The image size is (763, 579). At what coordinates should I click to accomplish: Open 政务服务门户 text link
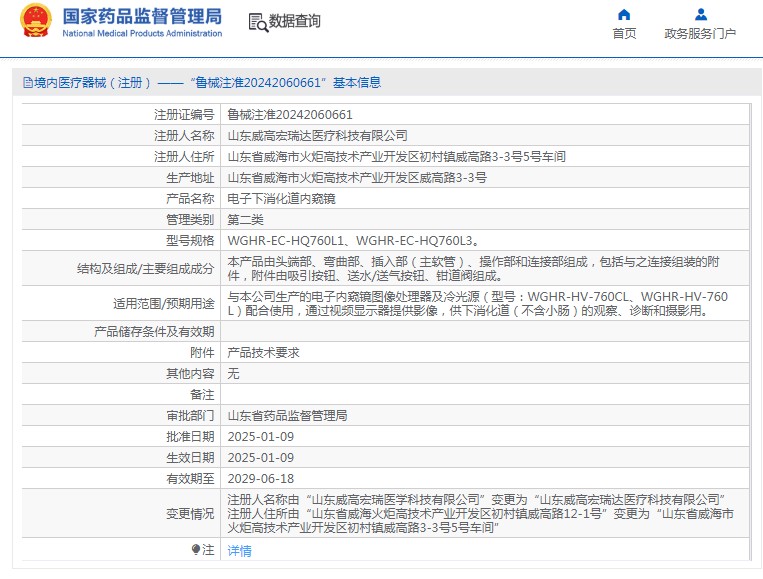[x=700, y=34]
